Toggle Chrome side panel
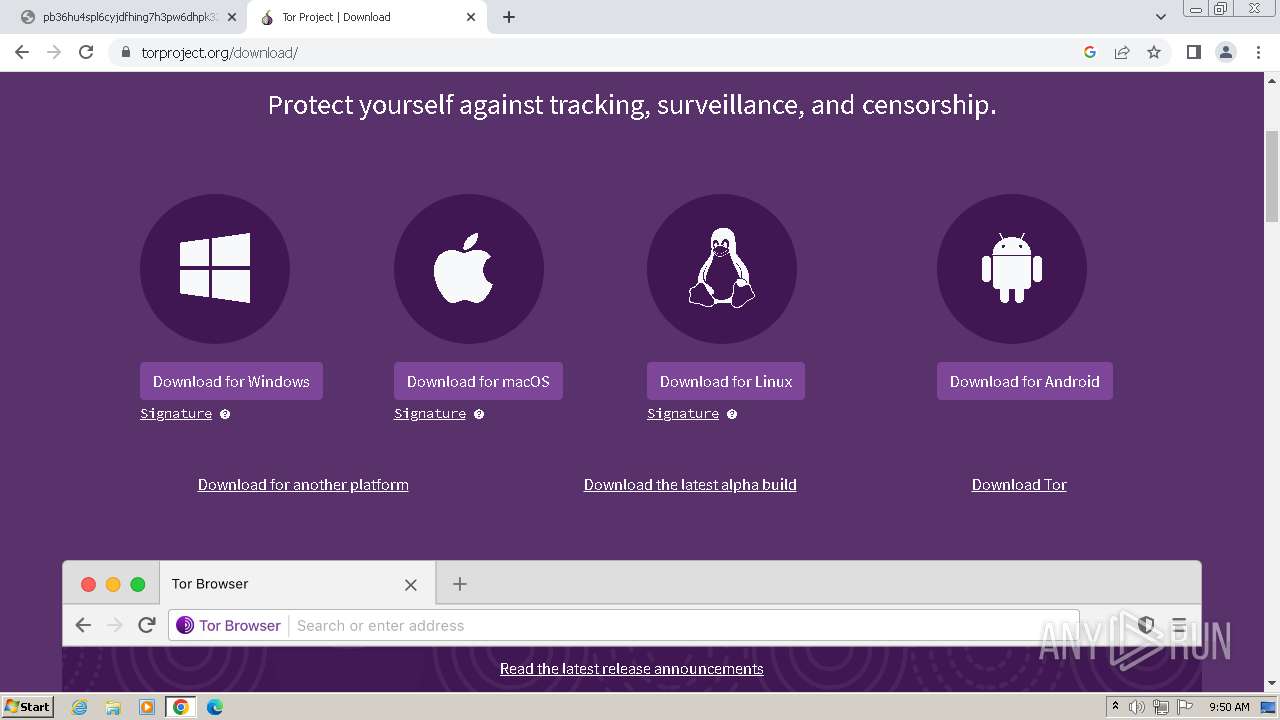Image resolution: width=1280 pixels, height=720 pixels. click(x=1193, y=52)
